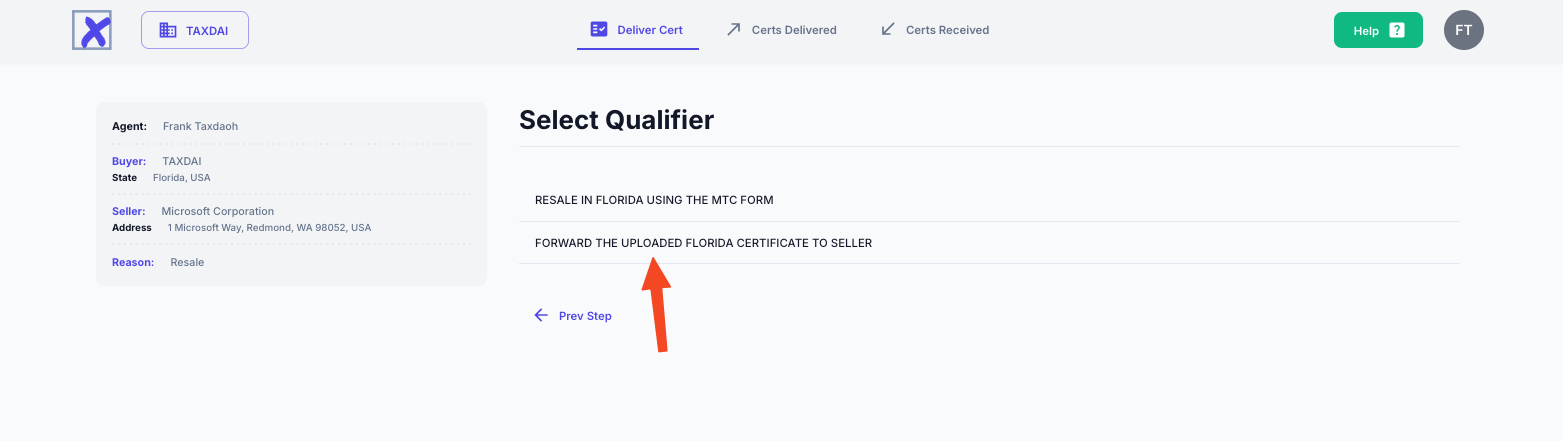1563x441 pixels.
Task: Open the FT user avatar menu
Action: [1463, 30]
